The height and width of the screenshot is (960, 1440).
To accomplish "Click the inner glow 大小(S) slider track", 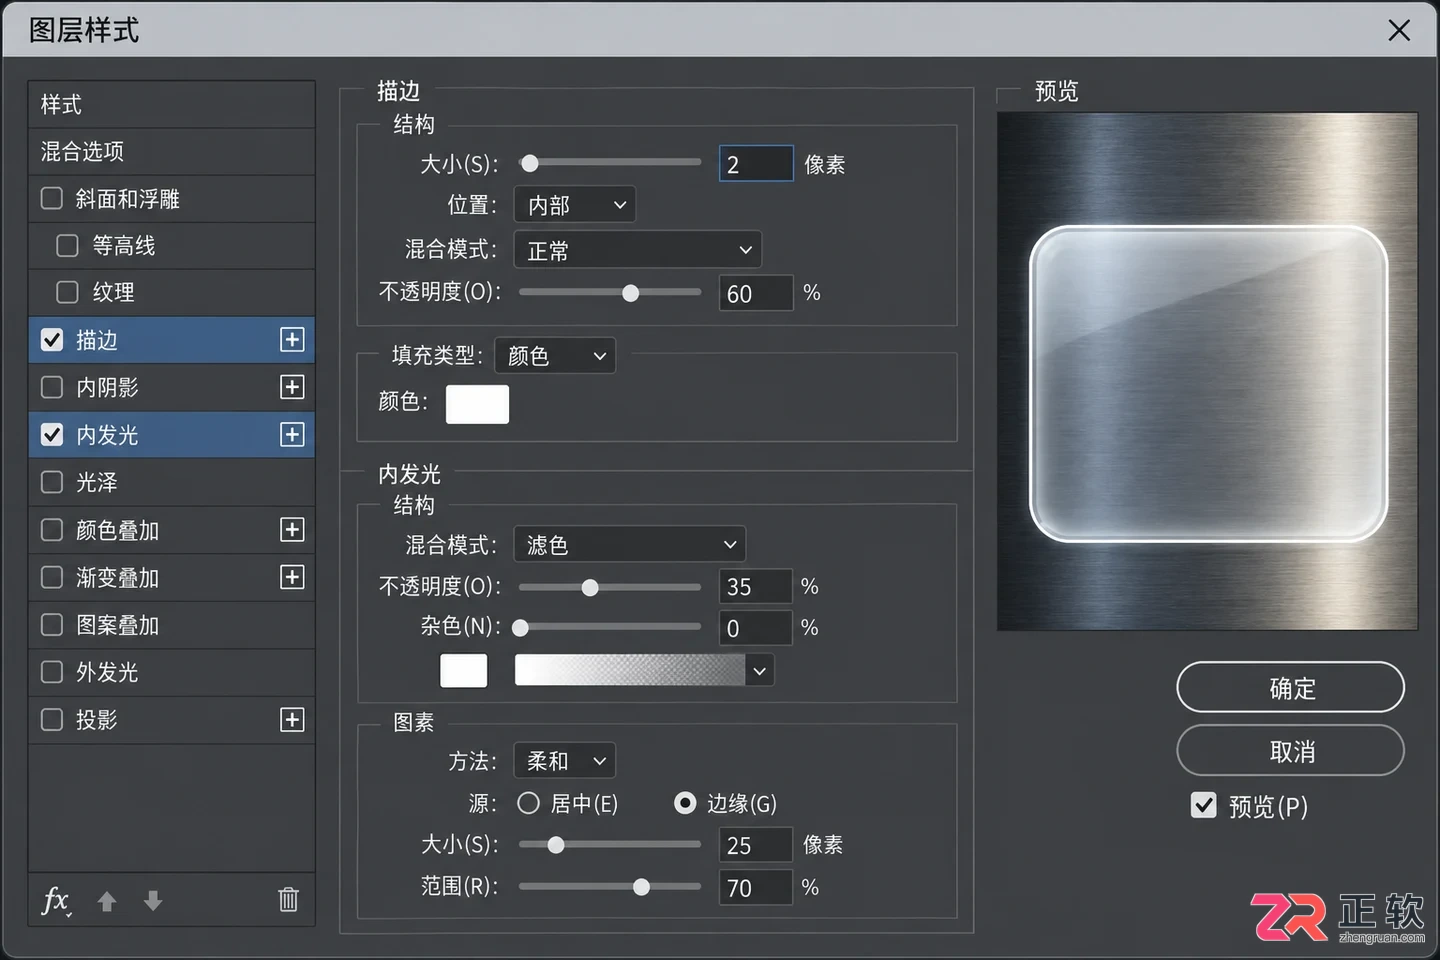I will [610, 845].
